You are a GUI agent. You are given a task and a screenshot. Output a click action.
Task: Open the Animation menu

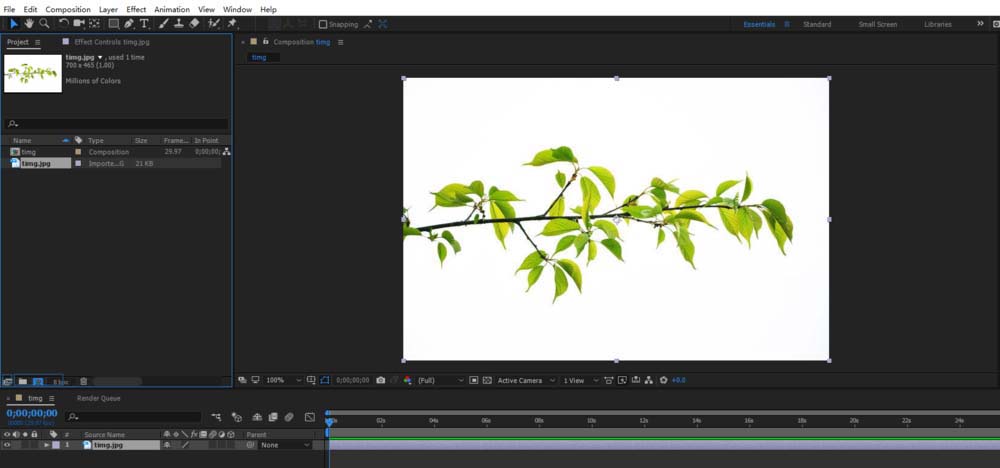171,9
